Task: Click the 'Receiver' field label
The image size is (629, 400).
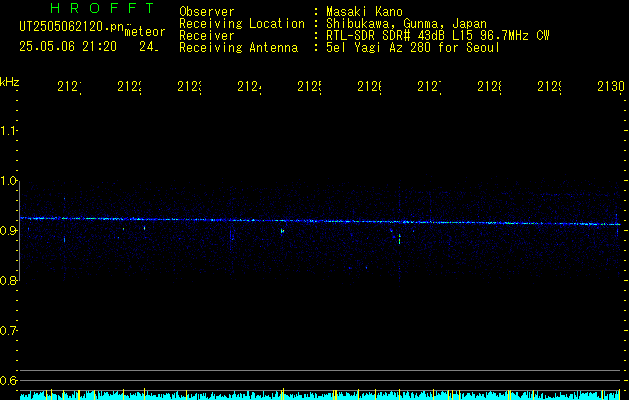Action: coord(207,36)
